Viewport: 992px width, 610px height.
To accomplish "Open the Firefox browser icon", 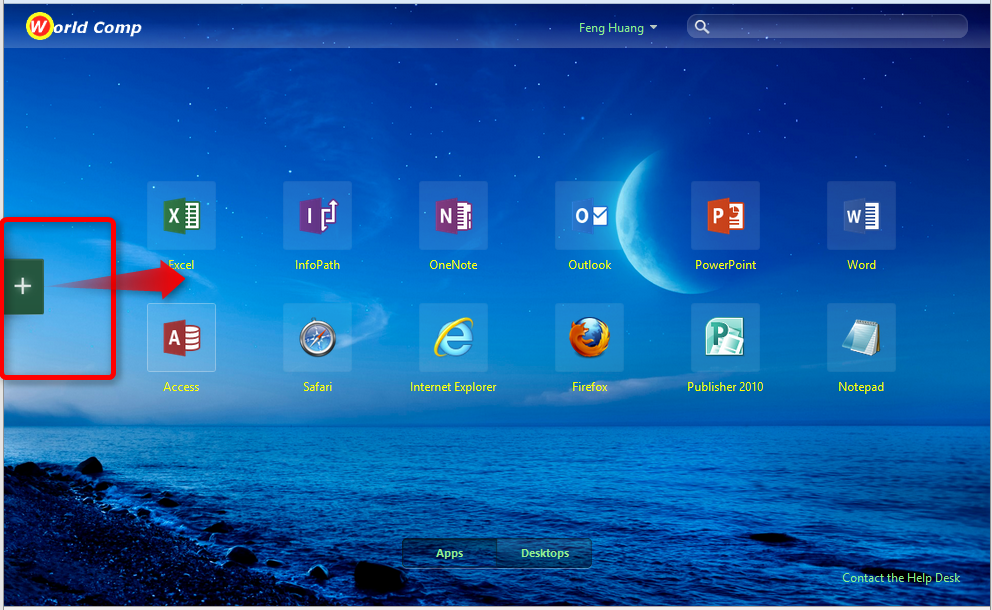I will pos(590,337).
